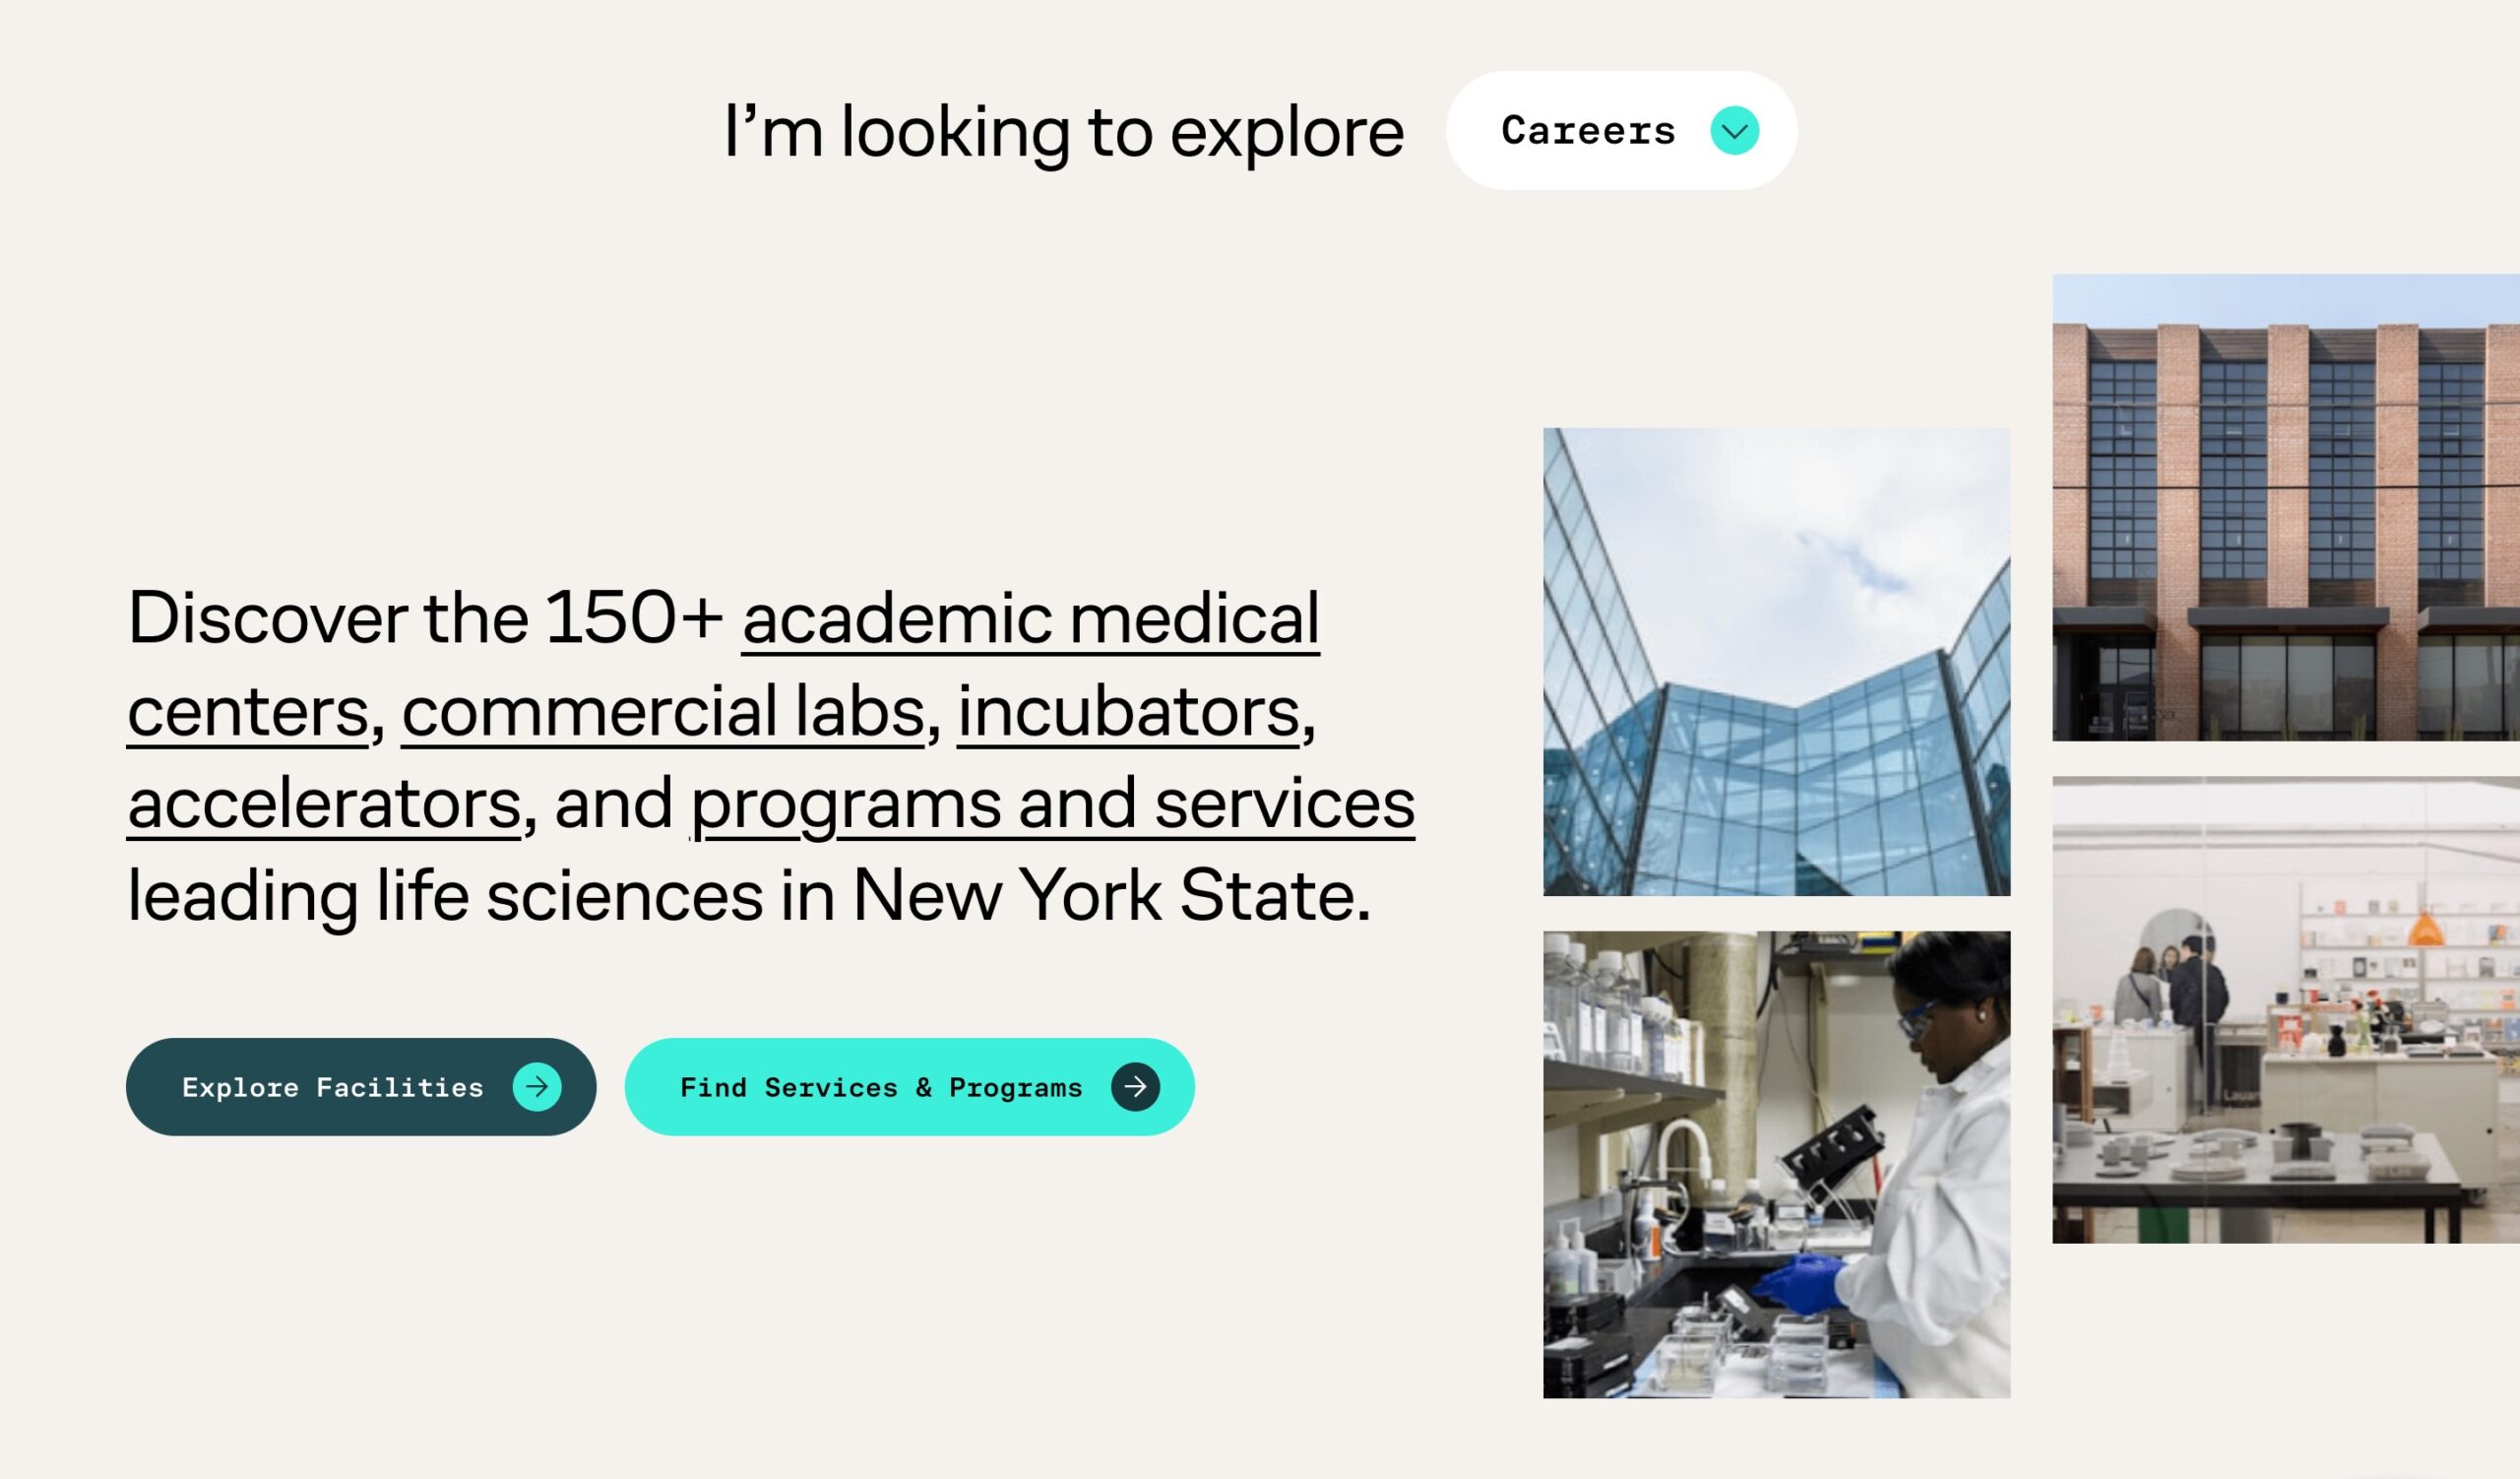Click the teal chevron icon beside Careers
This screenshot has width=2520, height=1479.
point(1734,131)
